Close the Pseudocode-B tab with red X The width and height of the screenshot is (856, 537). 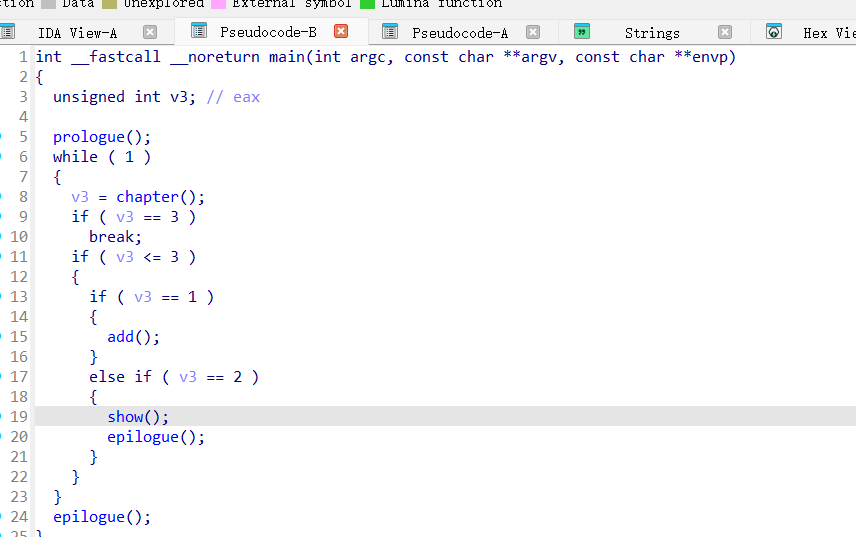tap(341, 32)
